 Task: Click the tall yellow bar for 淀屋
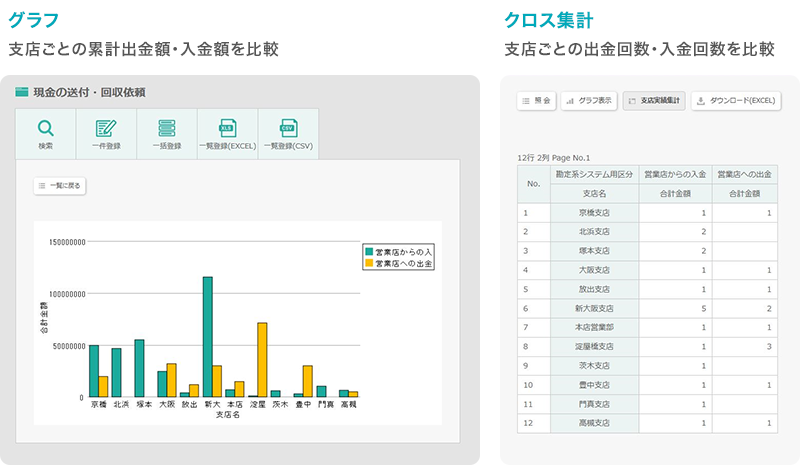click(262, 359)
